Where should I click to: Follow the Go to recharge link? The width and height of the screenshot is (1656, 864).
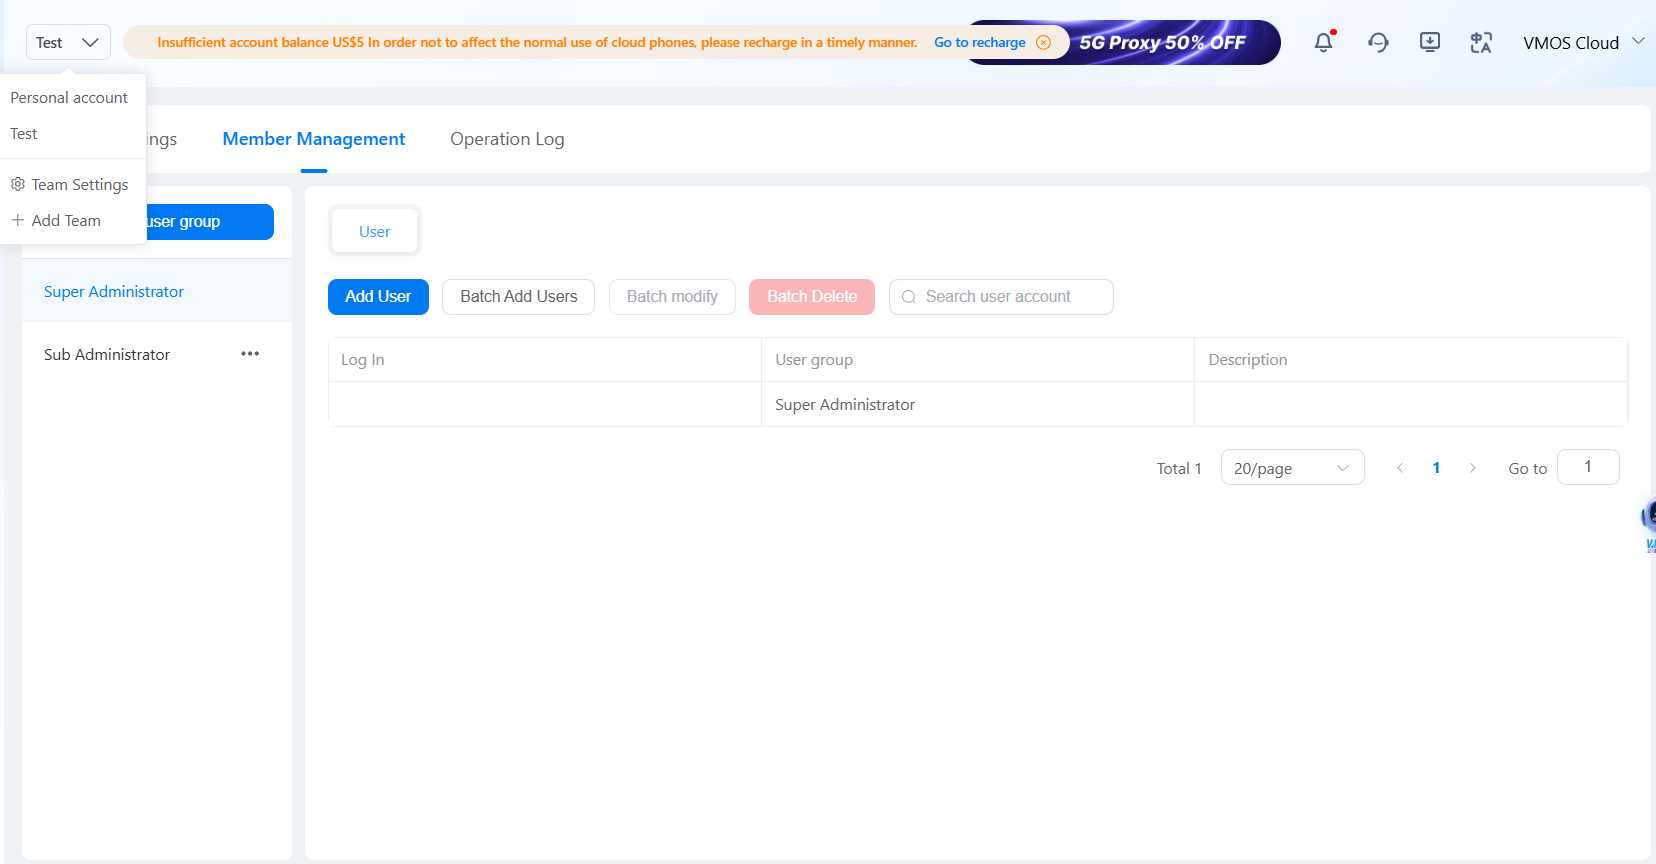tap(980, 42)
